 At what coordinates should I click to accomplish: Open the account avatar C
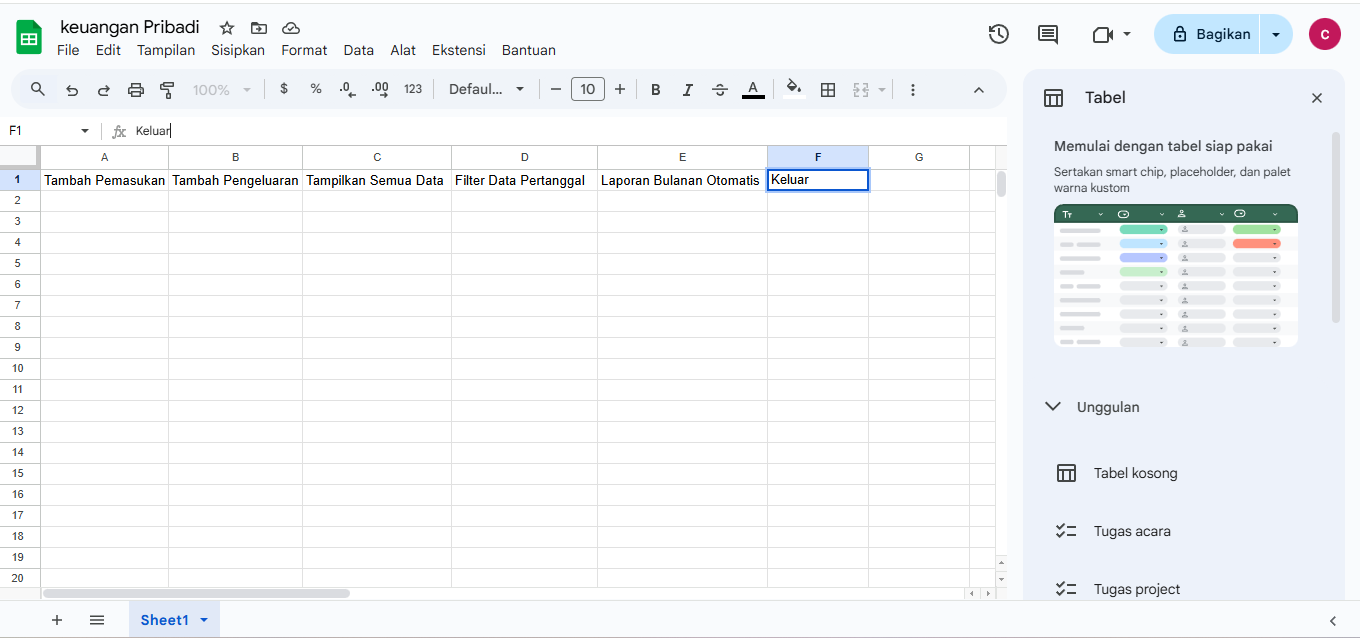(x=1324, y=34)
